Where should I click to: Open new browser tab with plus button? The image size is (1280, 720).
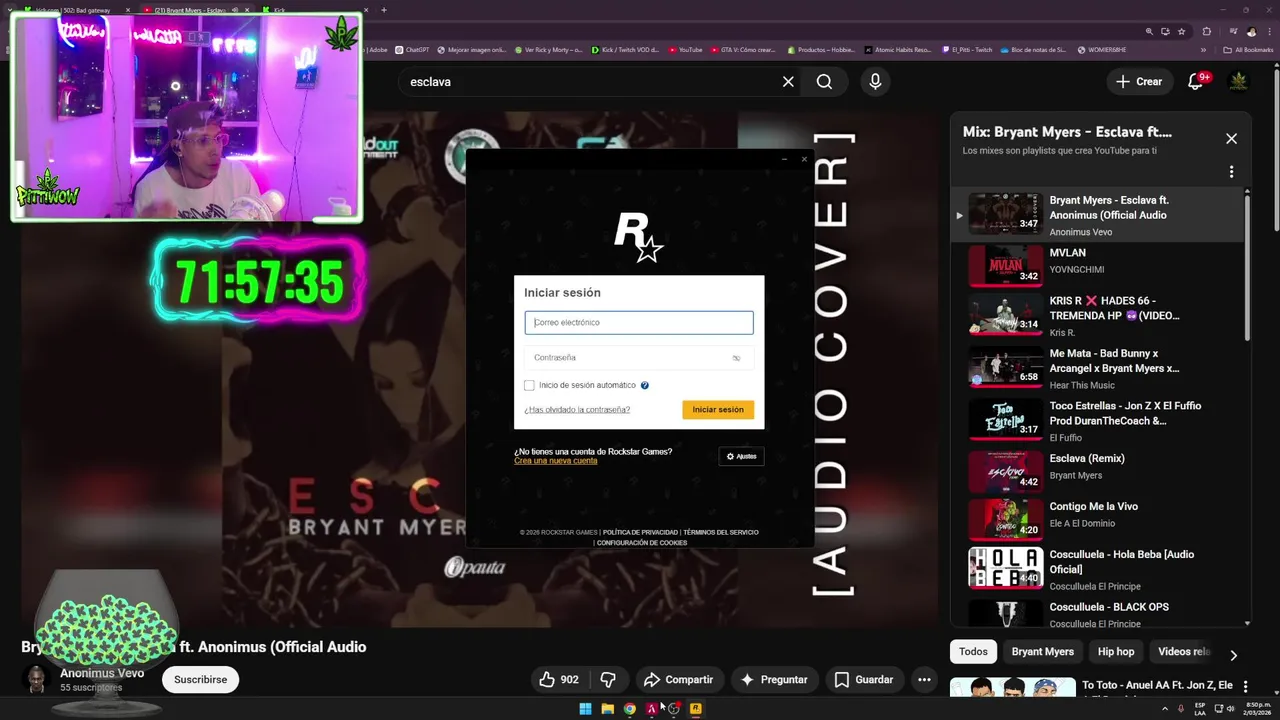tap(384, 10)
